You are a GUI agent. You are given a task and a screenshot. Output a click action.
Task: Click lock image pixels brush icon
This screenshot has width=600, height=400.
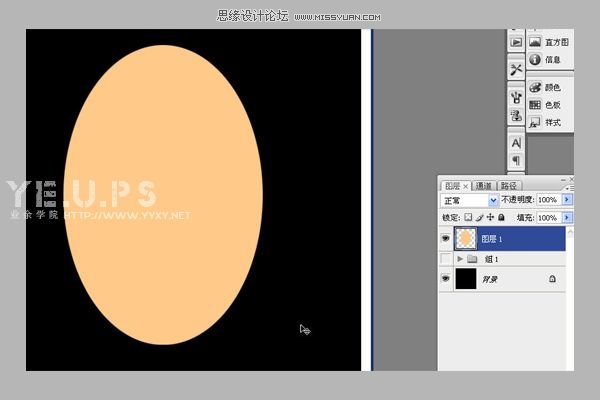[479, 217]
